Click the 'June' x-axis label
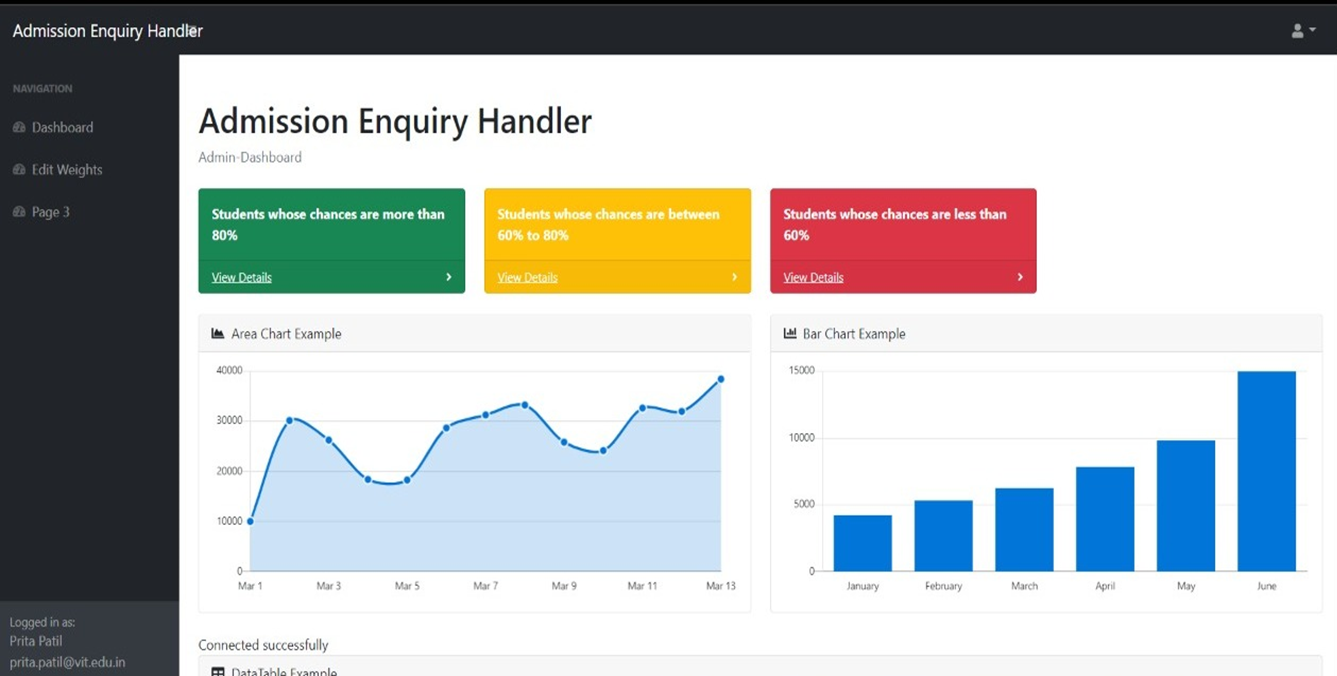1337x676 pixels. (x=1266, y=586)
